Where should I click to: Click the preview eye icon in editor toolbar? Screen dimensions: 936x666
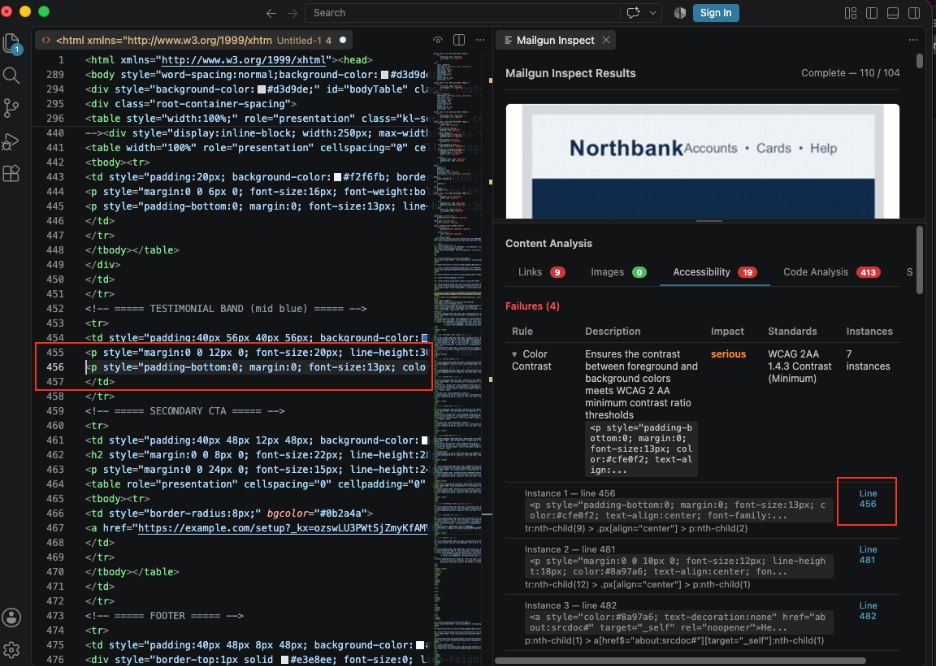pyautogui.click(x=438, y=40)
